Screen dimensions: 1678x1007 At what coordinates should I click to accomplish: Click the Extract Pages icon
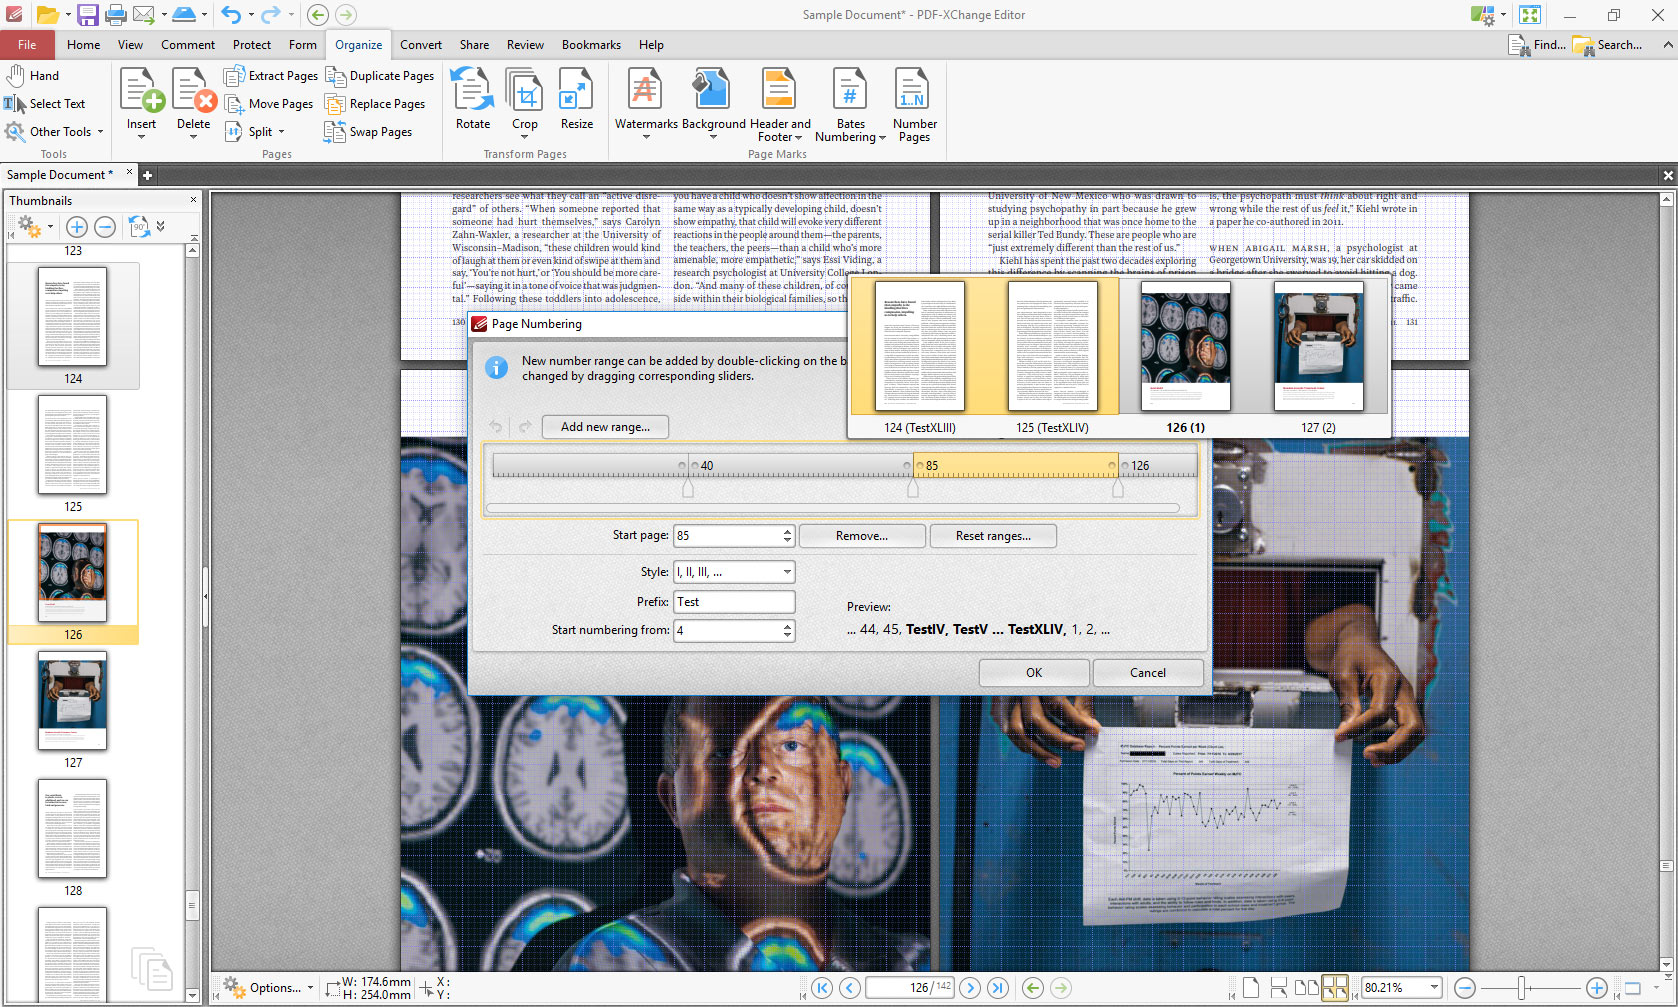tap(234, 76)
